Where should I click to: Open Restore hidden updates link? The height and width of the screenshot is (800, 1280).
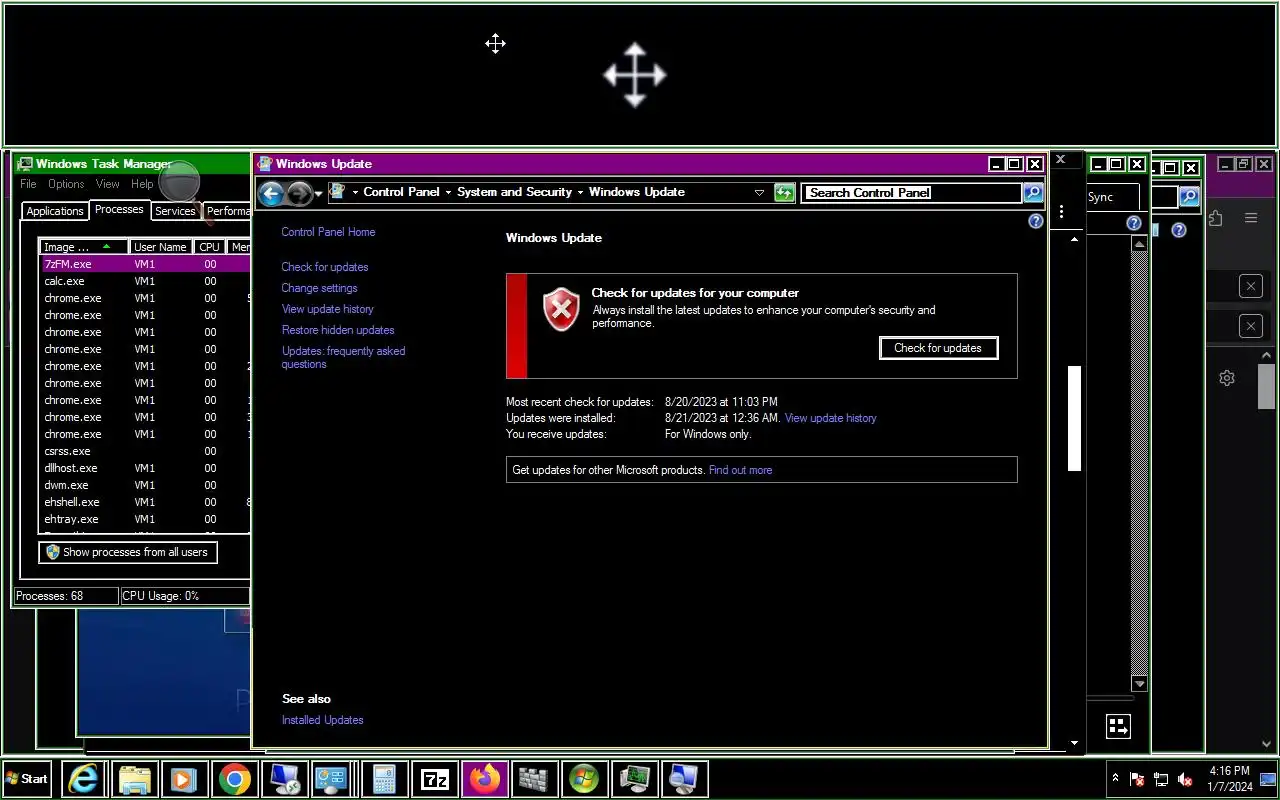338,330
